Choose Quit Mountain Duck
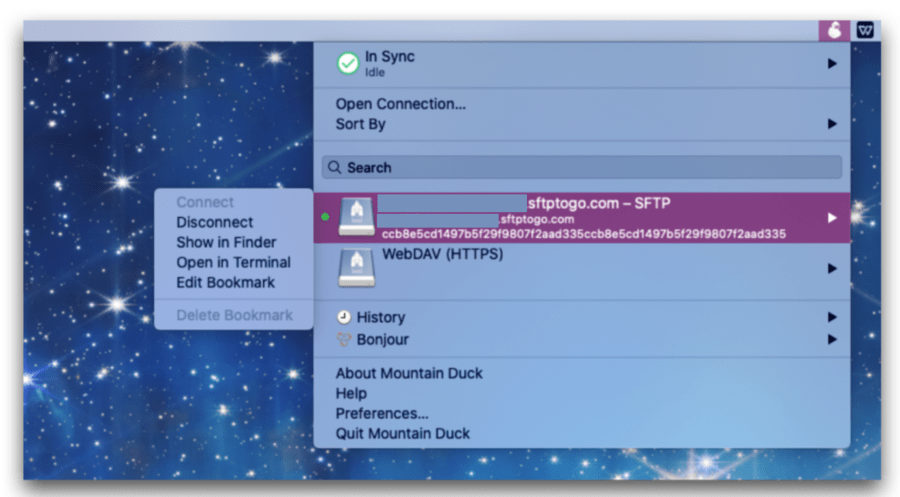This screenshot has height=497, width=900. click(x=402, y=433)
